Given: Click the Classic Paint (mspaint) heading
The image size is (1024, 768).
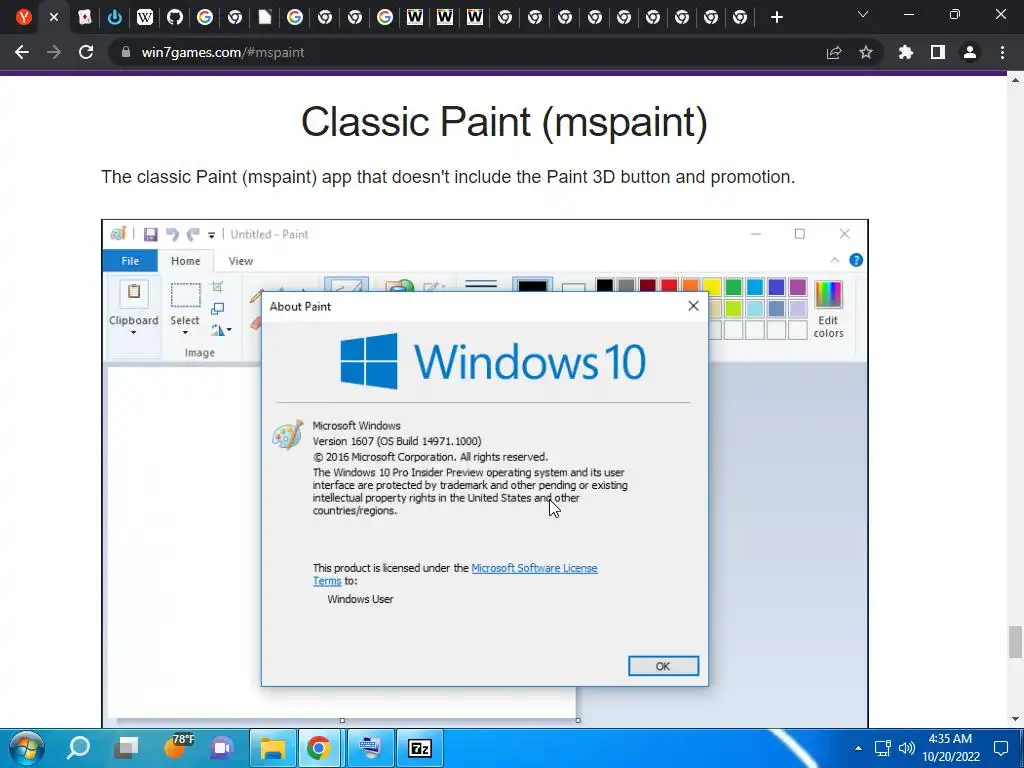Looking at the screenshot, I should pyautogui.click(x=504, y=122).
